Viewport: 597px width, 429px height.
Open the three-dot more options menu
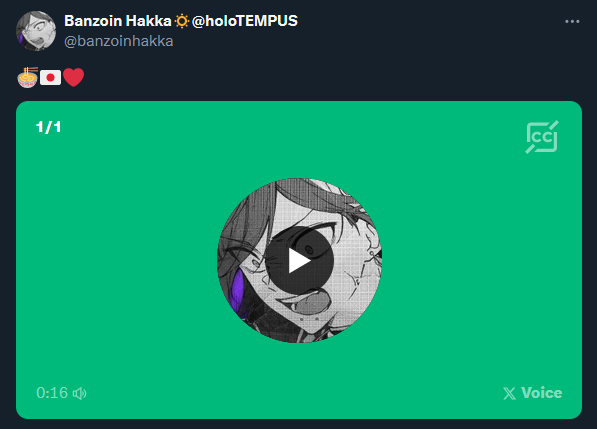pos(572,22)
